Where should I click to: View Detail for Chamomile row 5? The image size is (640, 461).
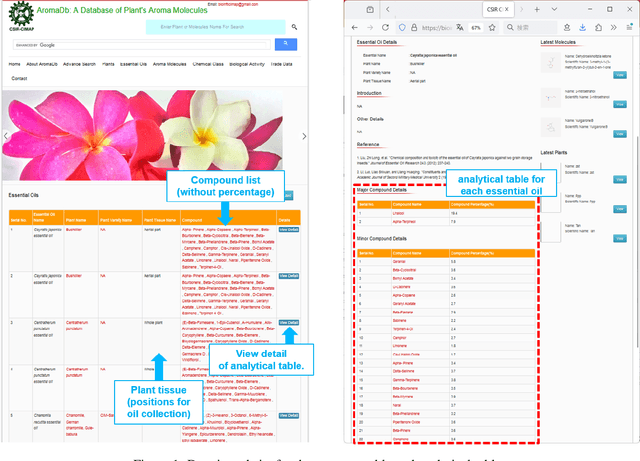[x=289, y=416]
